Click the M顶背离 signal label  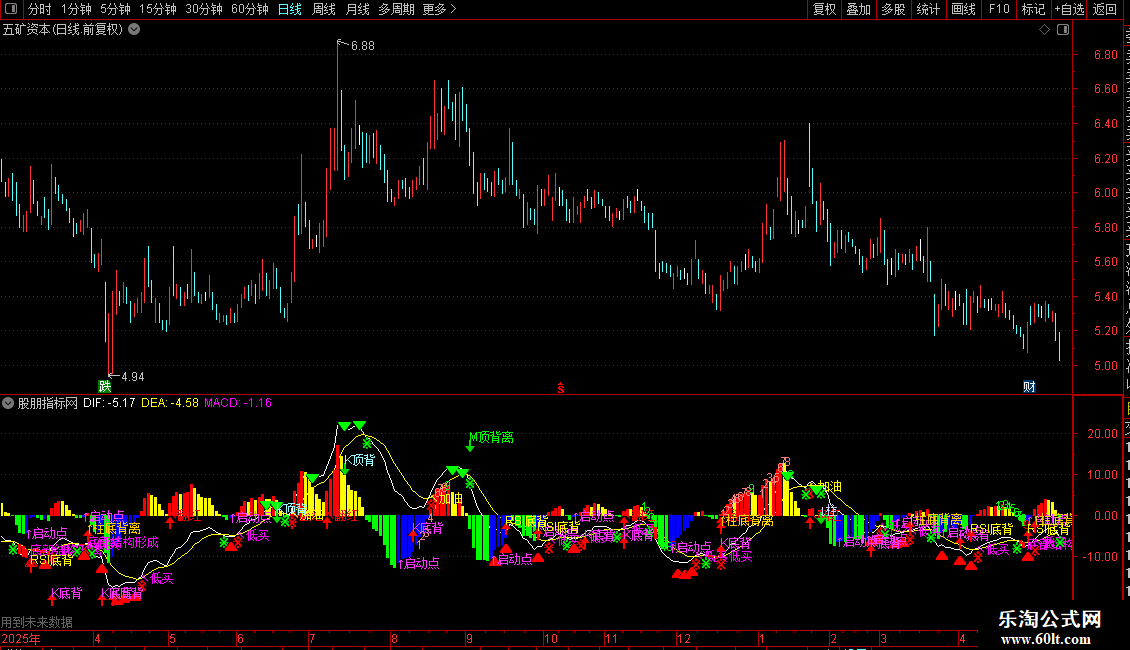491,437
